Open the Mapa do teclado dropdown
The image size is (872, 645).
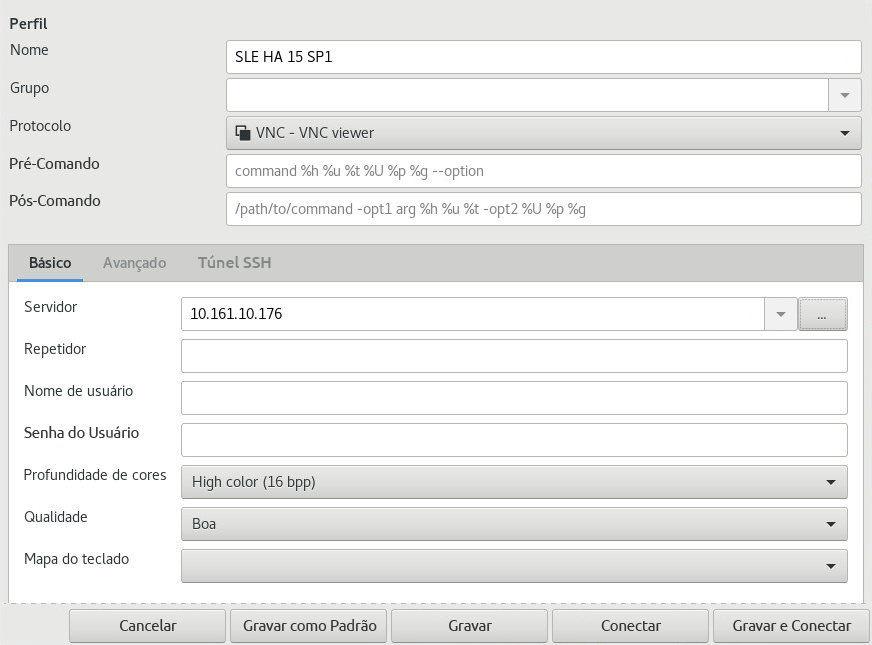coord(514,566)
